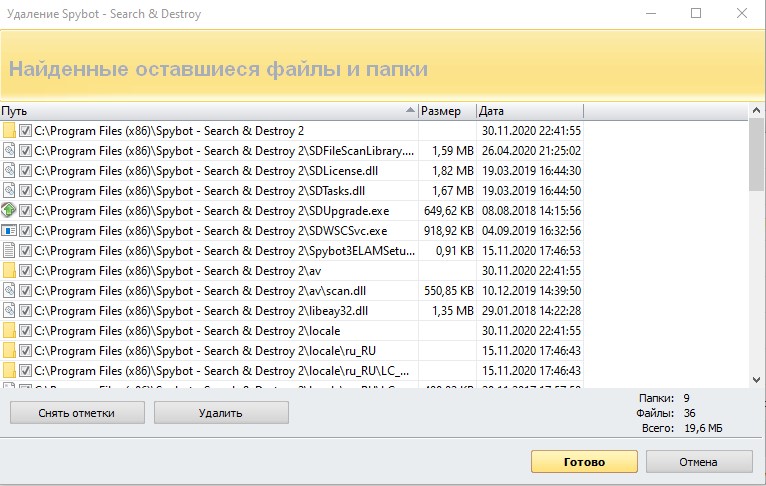Click the DLL icon beside av\scan.dll
This screenshot has height=486, width=766.
click(x=9, y=291)
